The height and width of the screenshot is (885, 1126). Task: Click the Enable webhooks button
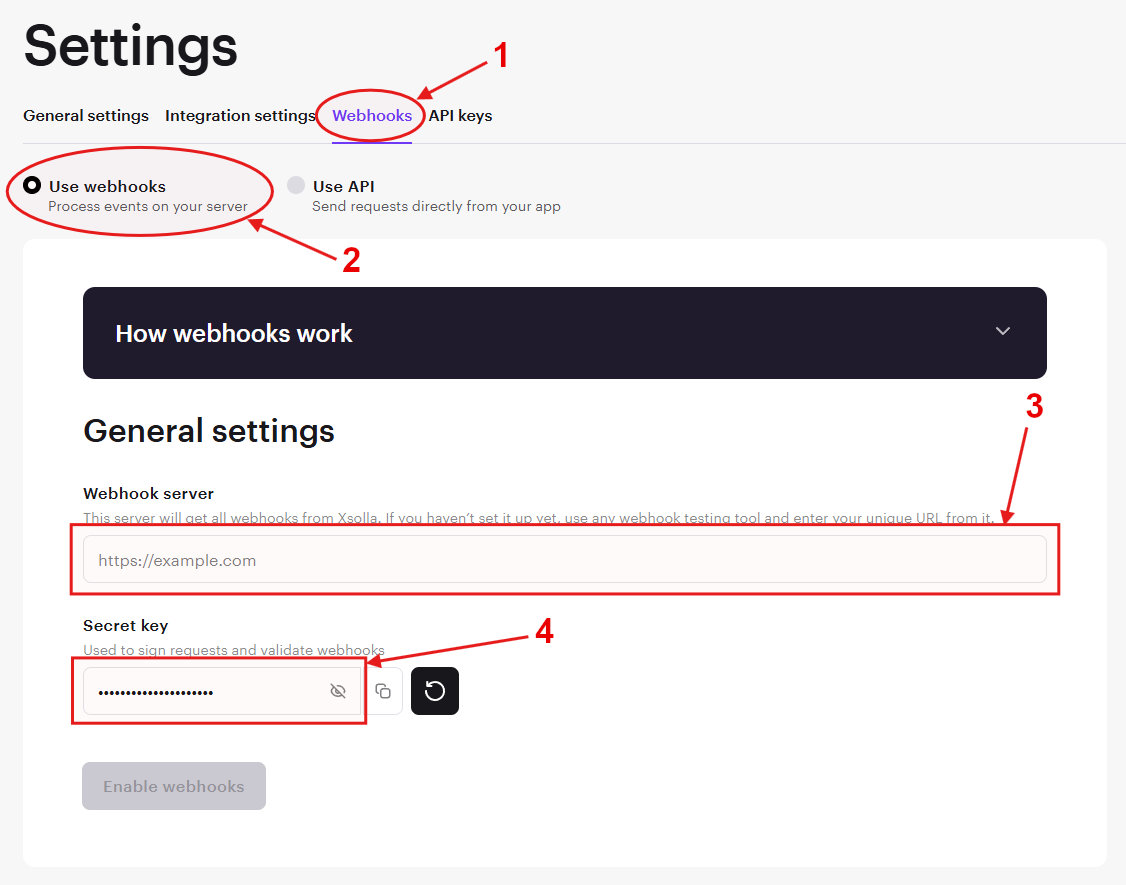[x=173, y=786]
